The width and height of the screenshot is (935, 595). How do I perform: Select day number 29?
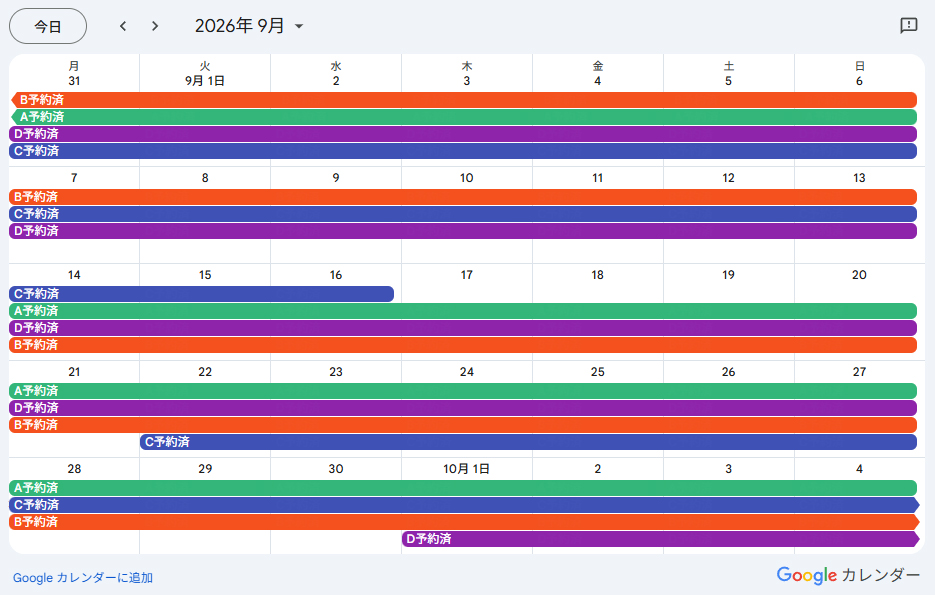205,469
